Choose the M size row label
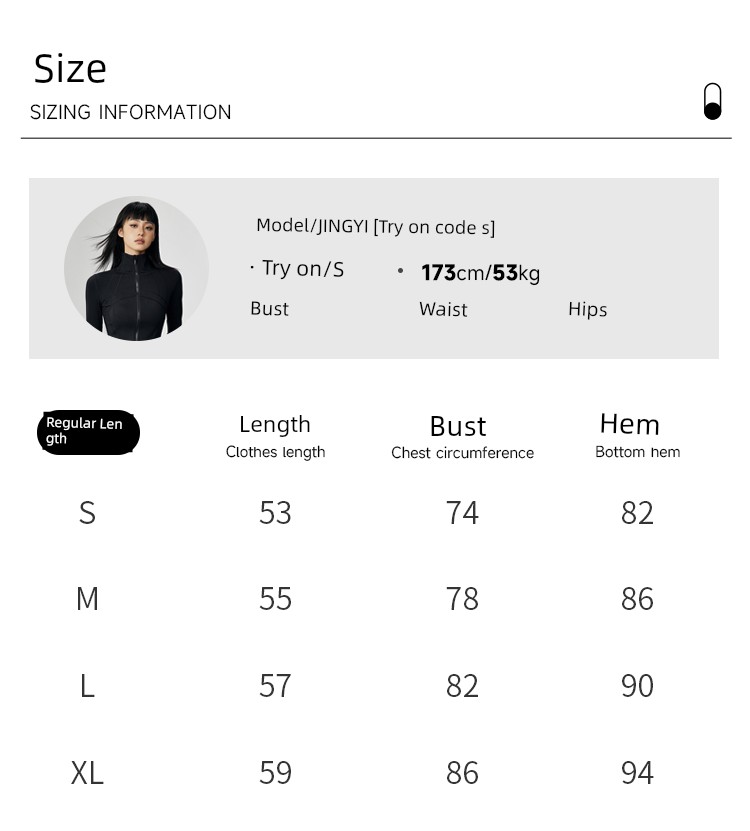750x831 pixels. [x=87, y=599]
